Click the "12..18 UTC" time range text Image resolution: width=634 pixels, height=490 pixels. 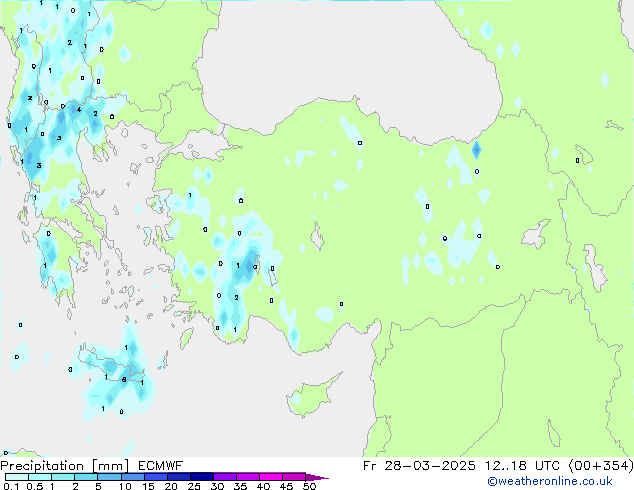click(522, 466)
